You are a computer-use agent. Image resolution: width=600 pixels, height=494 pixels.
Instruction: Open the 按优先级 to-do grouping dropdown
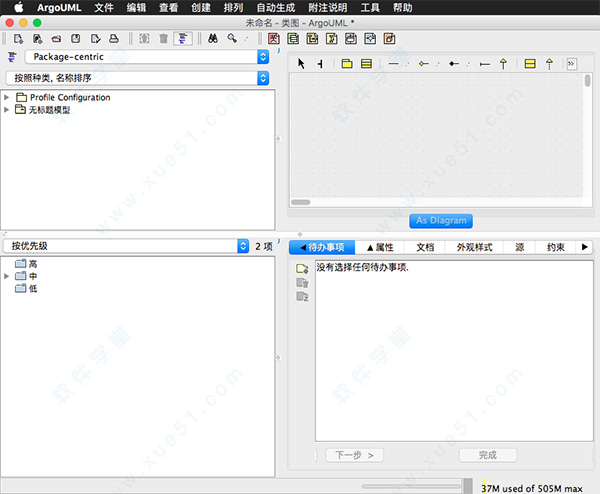click(126, 246)
